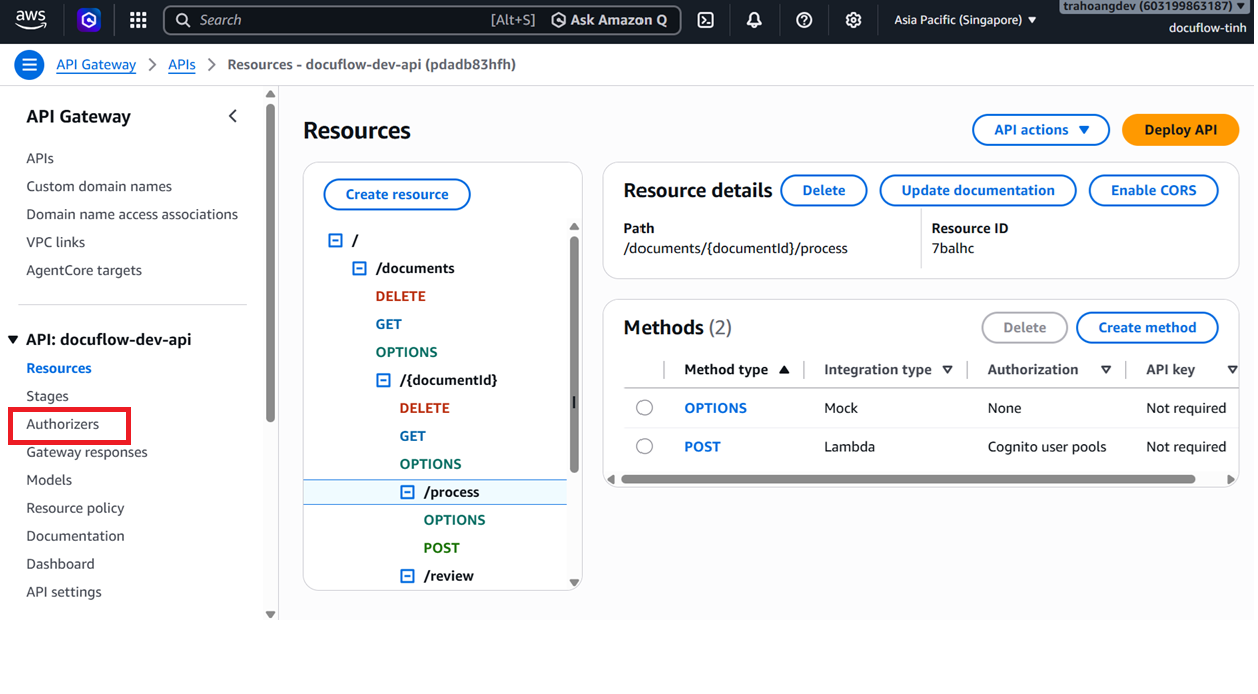Select OPTIONS method under /process

(x=455, y=520)
